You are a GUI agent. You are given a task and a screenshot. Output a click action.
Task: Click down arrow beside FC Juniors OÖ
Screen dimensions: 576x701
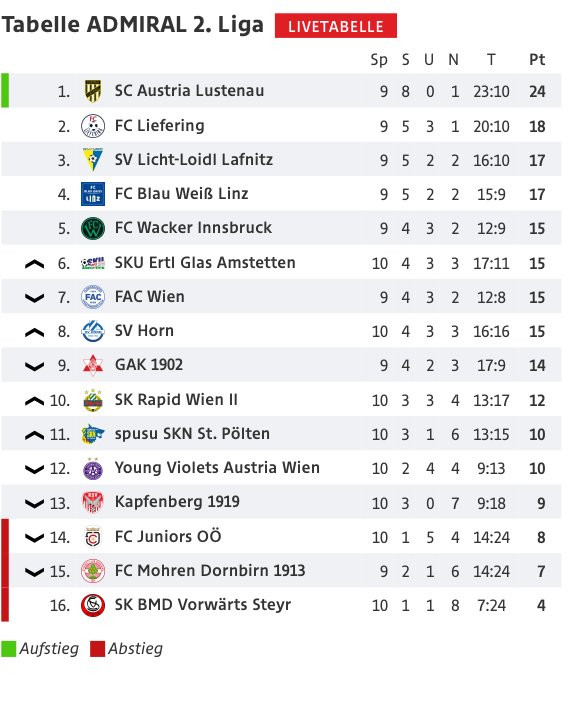point(34,538)
